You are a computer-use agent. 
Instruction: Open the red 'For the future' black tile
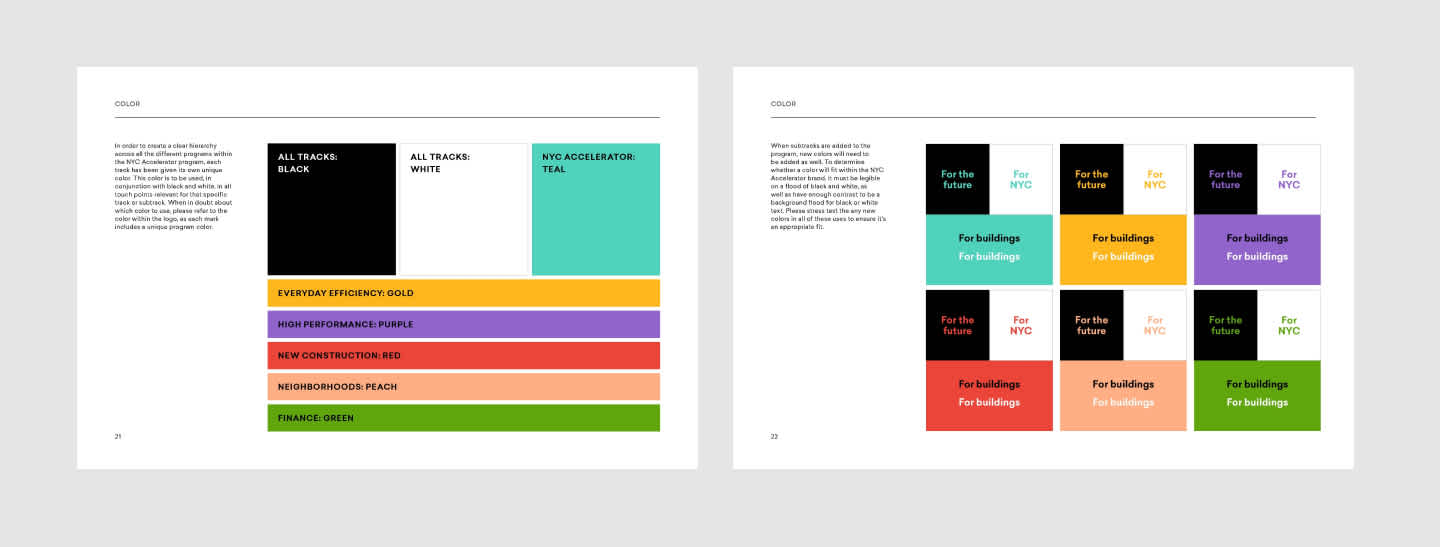[957, 325]
